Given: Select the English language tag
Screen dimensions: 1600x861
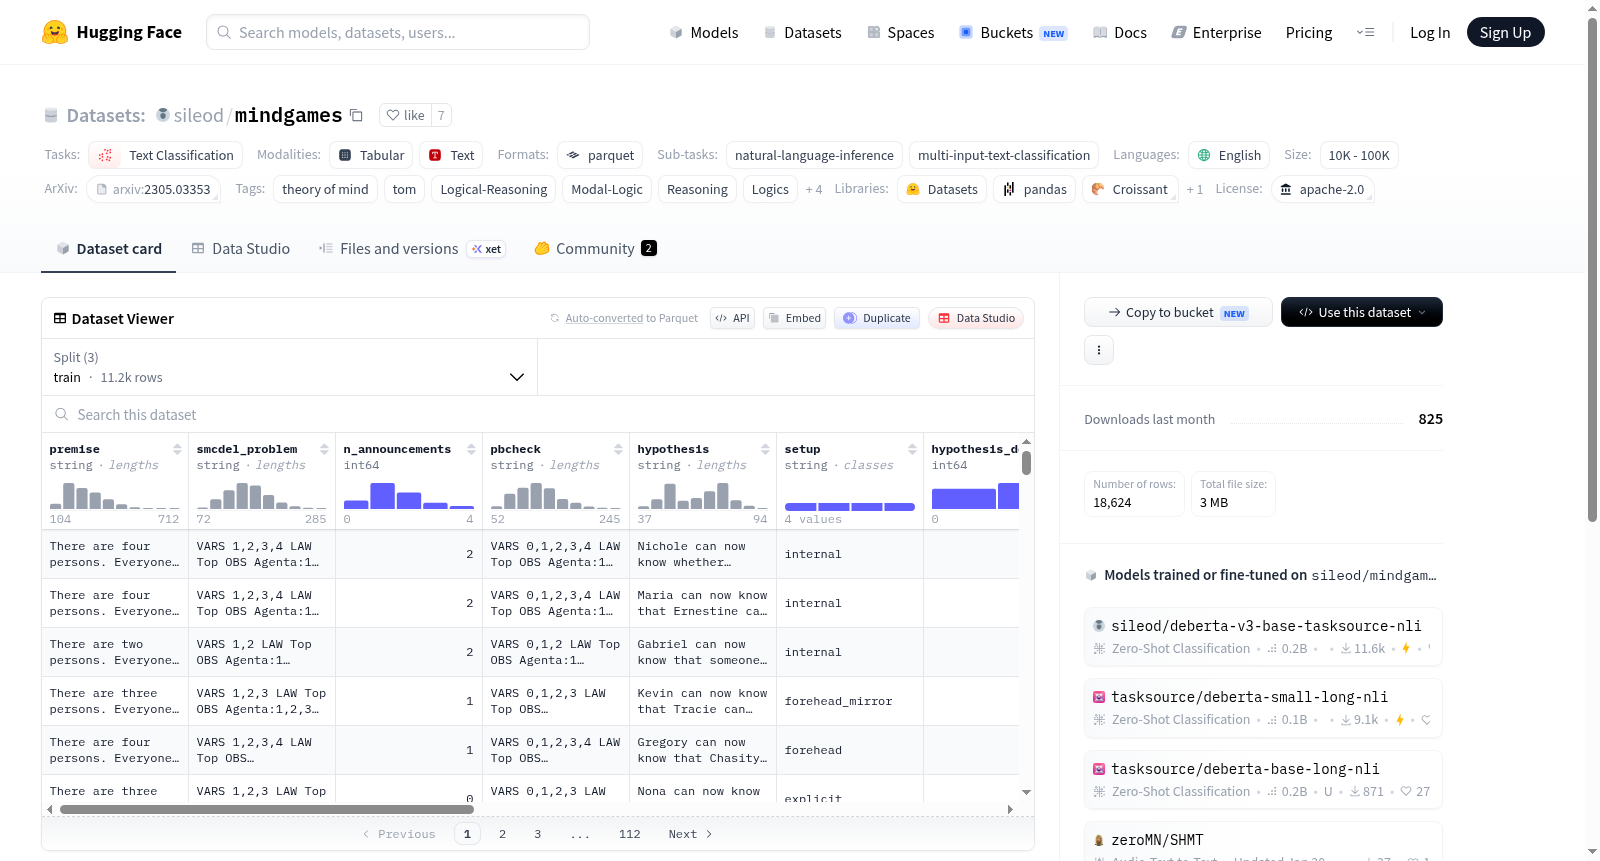Looking at the screenshot, I should (1229, 155).
